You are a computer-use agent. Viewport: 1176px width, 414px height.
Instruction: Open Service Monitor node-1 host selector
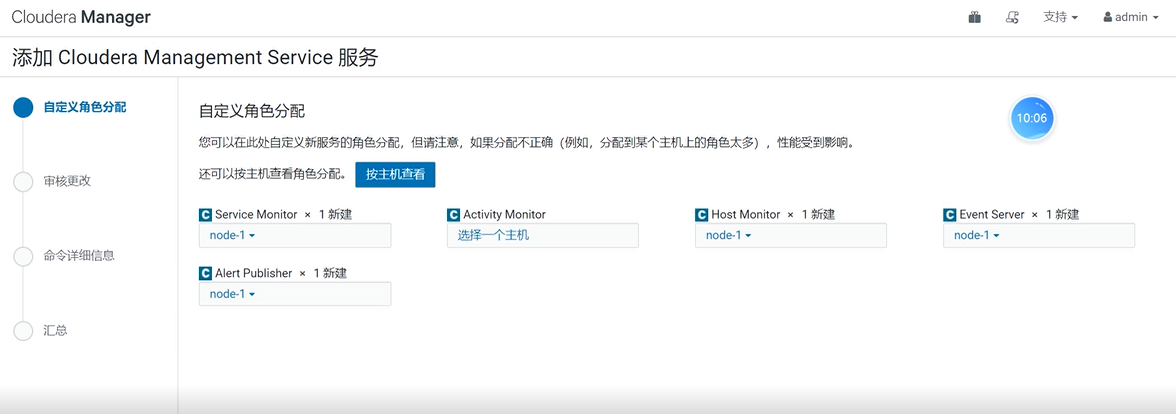295,236
